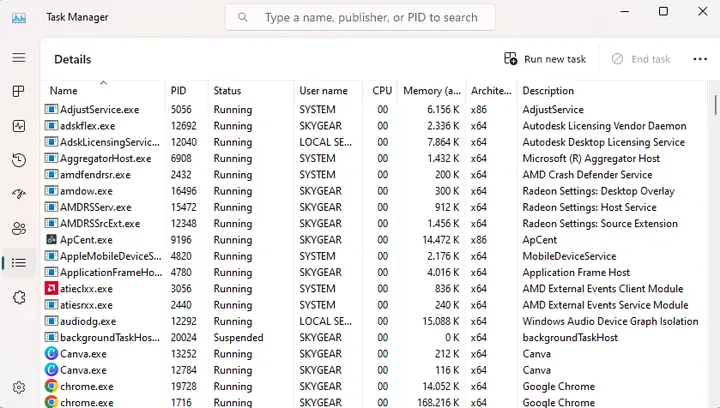Click the Canva icon for PID 13252
The image size is (720, 408).
[51, 354]
